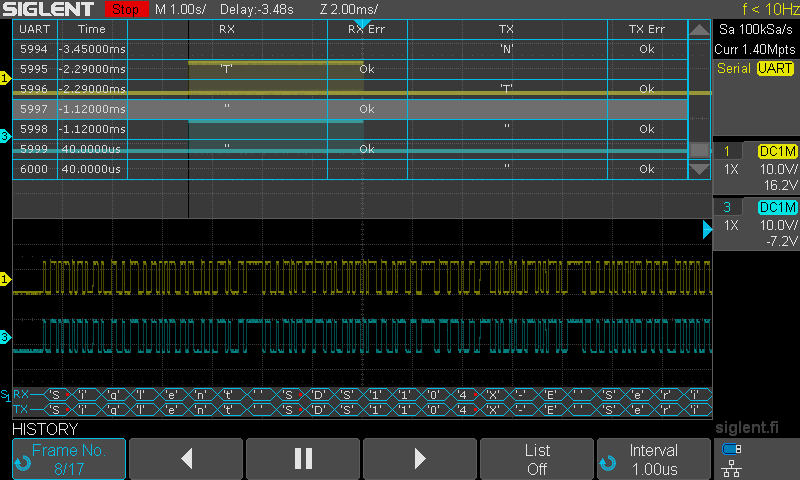Click the Sa 100kSa/s sample rate
The width and height of the screenshot is (800, 480).
coord(756,29)
